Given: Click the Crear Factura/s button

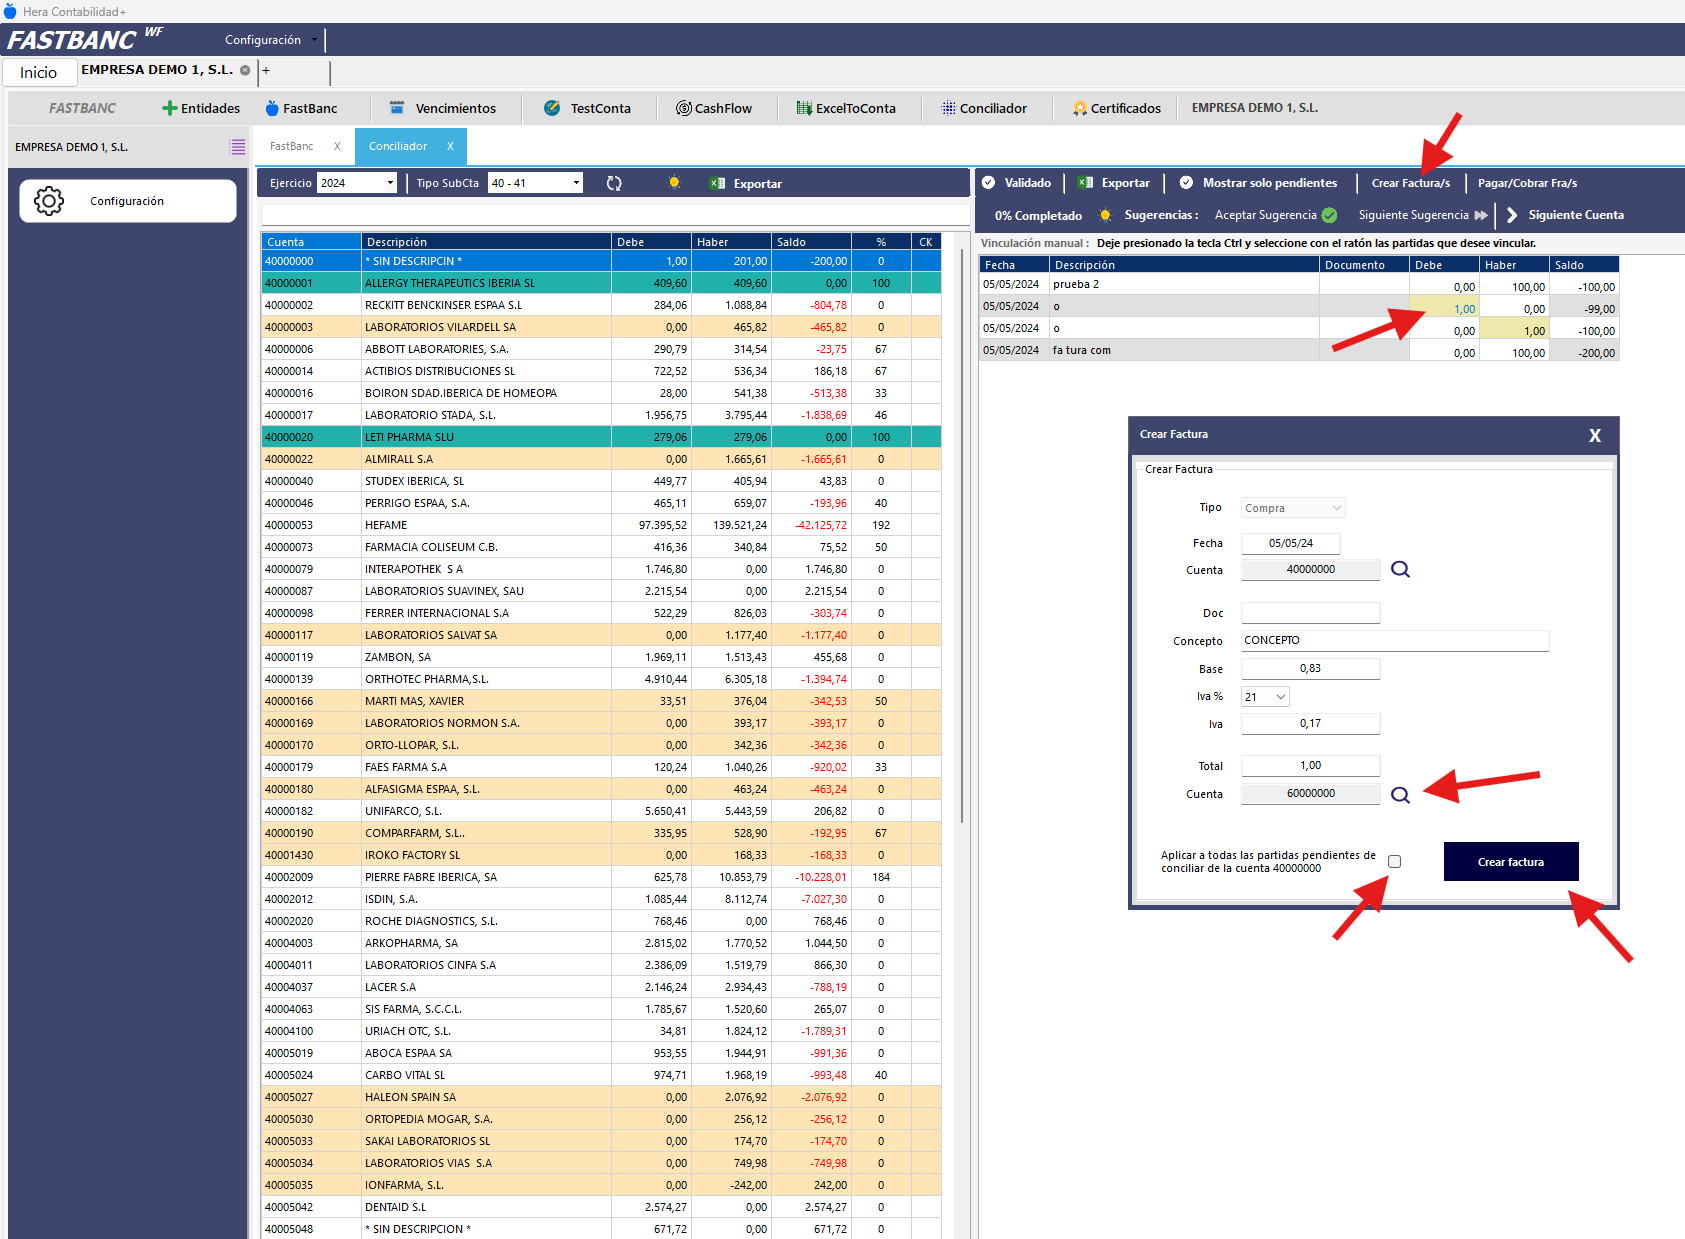Looking at the screenshot, I should 1411,183.
